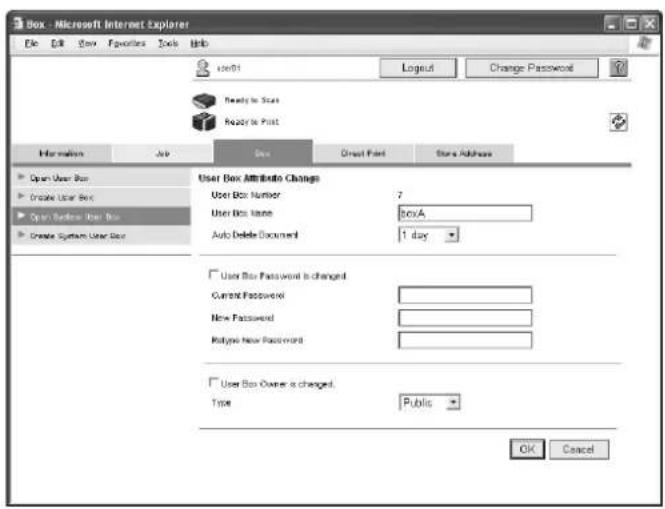Switch to the Direct Print tab

click(363, 154)
